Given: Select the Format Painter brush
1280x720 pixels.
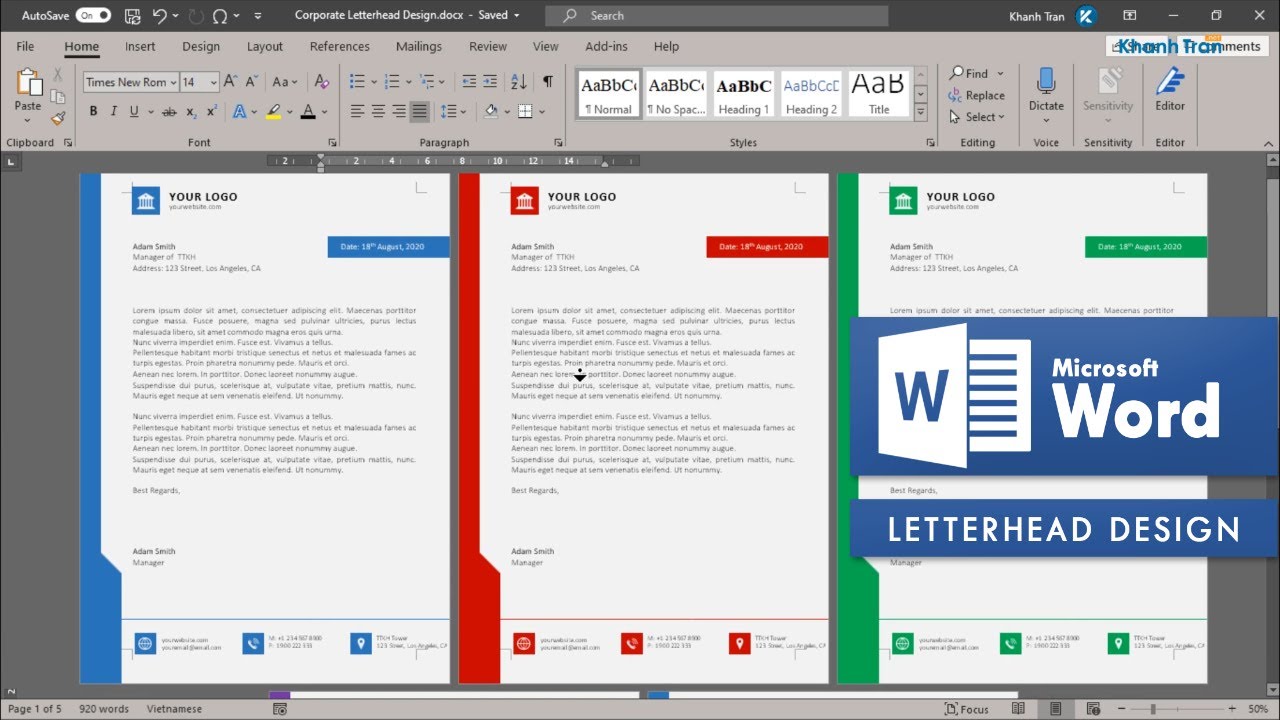Looking at the screenshot, I should pos(58,117).
